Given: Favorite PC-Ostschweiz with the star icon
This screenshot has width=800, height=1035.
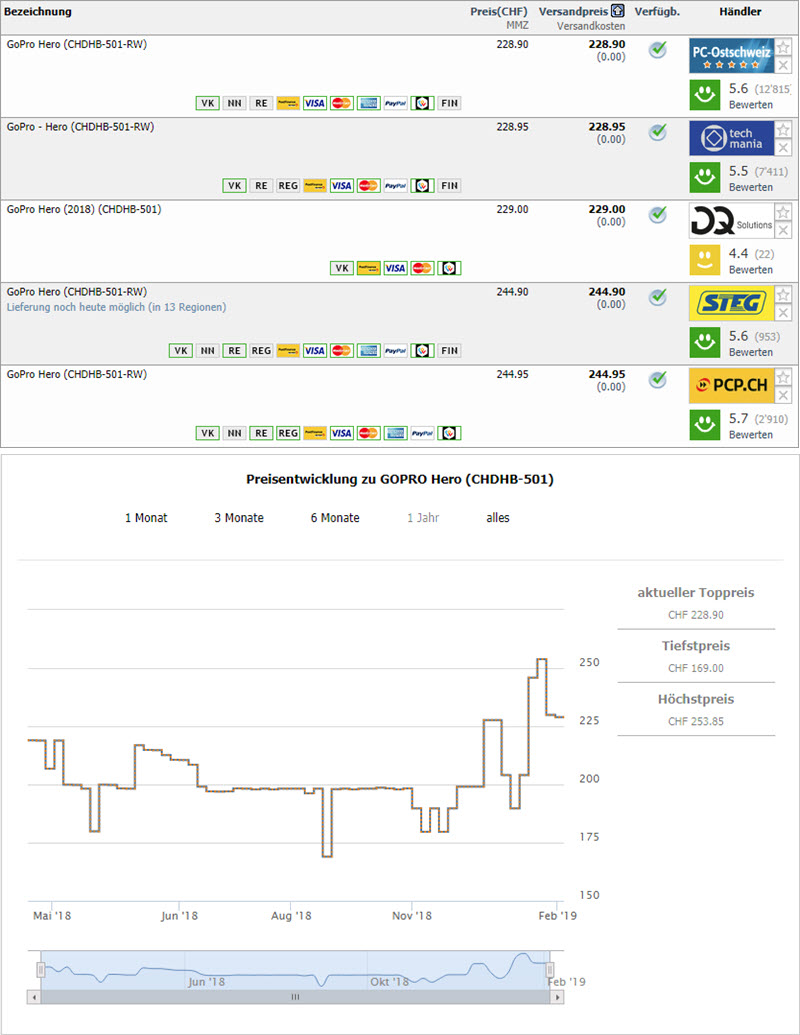Looking at the screenshot, I should coord(784,47).
